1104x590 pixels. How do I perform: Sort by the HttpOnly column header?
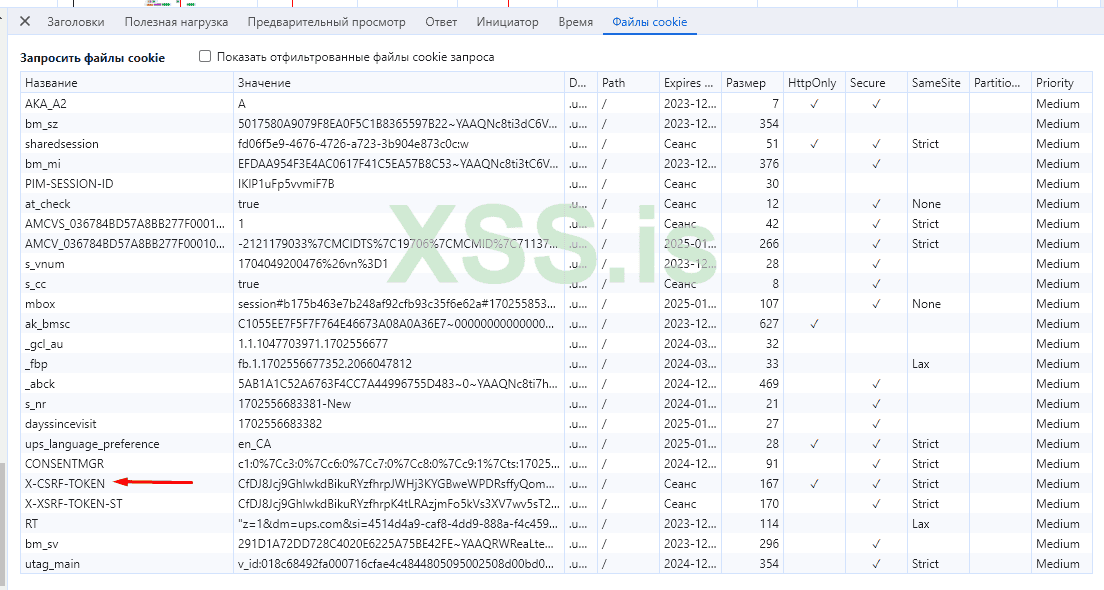click(x=812, y=83)
